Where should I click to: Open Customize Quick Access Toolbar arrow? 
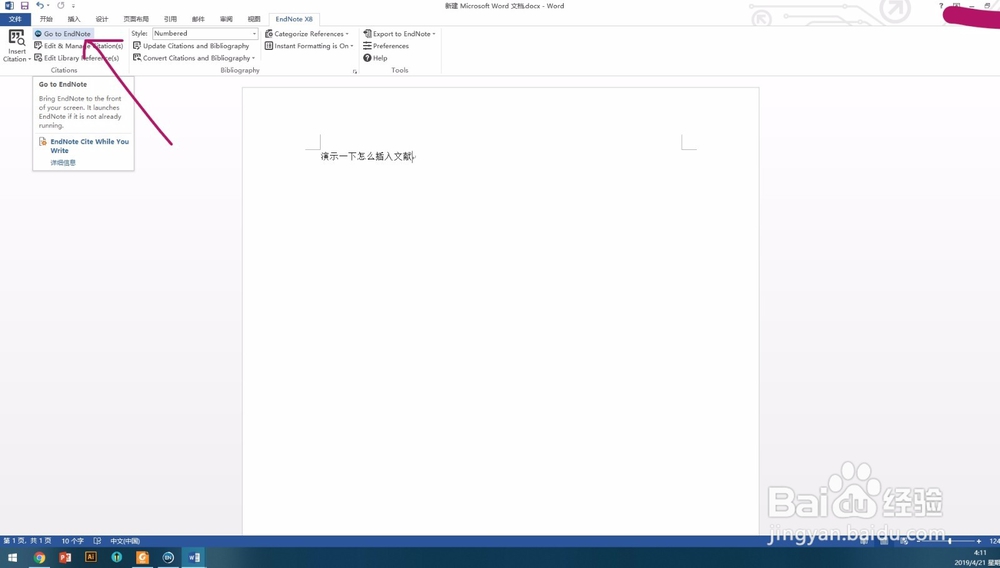click(x=73, y=6)
